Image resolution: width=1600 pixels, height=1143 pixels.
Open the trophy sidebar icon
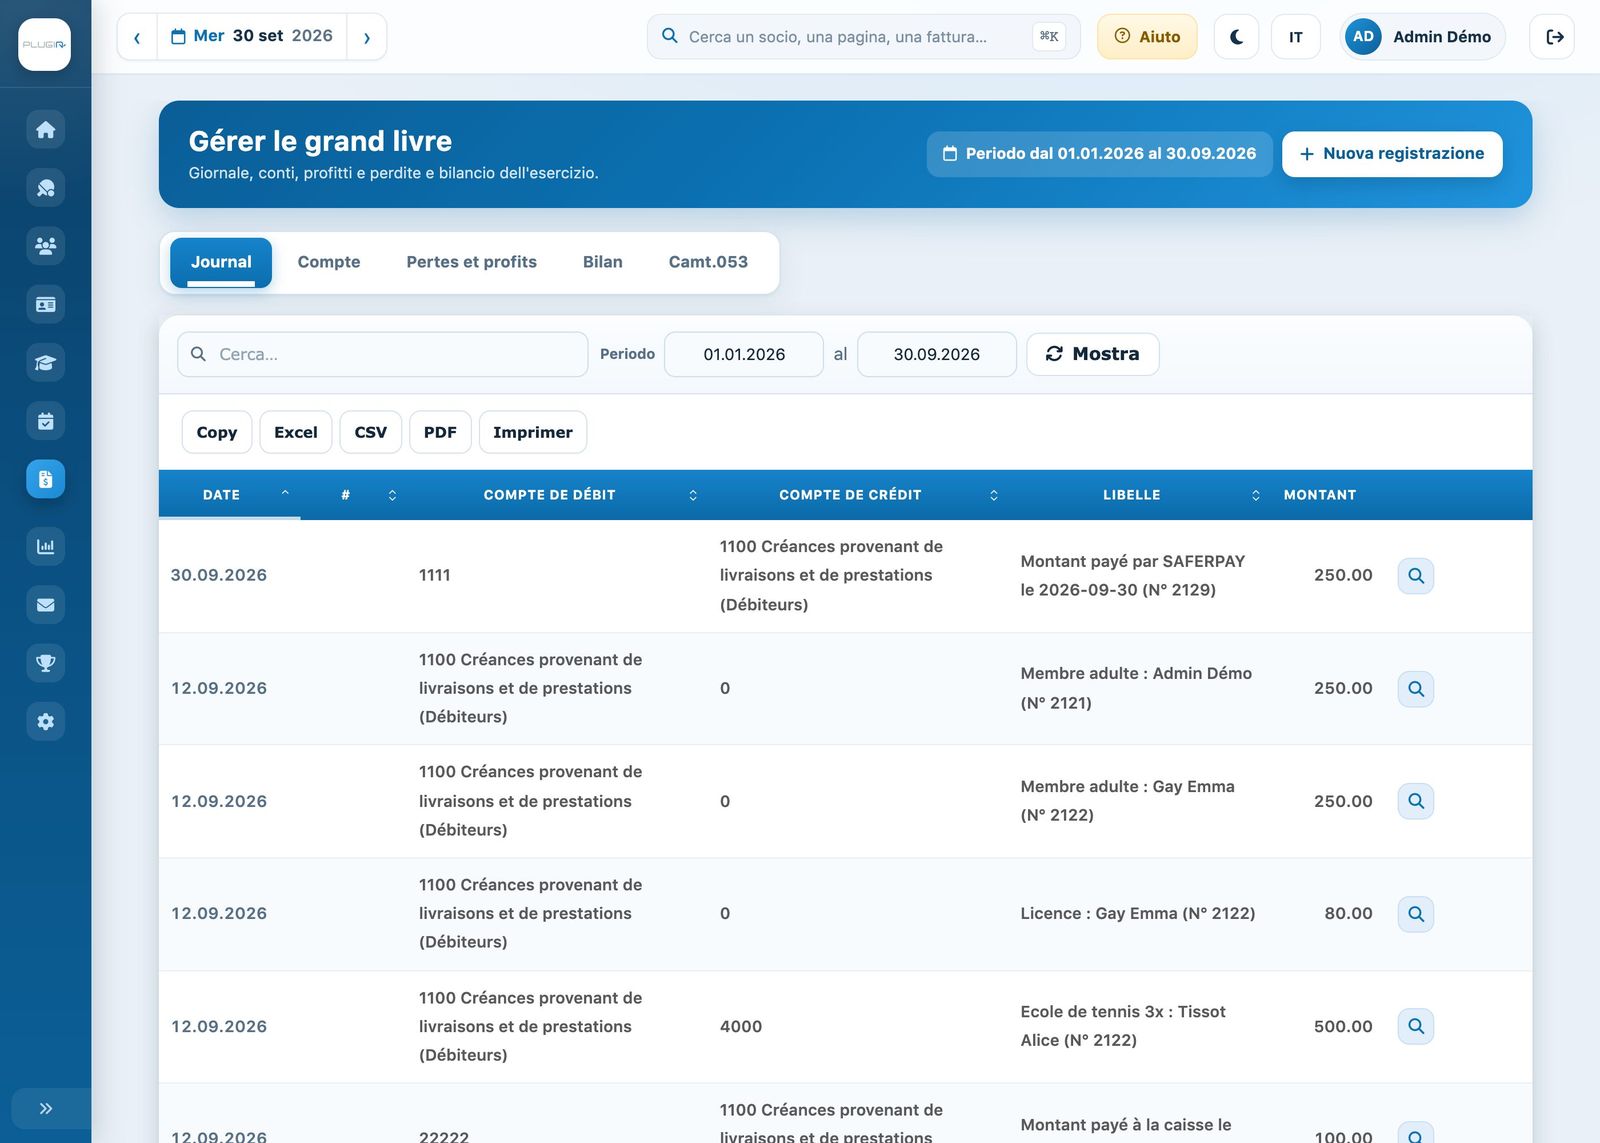click(45, 663)
